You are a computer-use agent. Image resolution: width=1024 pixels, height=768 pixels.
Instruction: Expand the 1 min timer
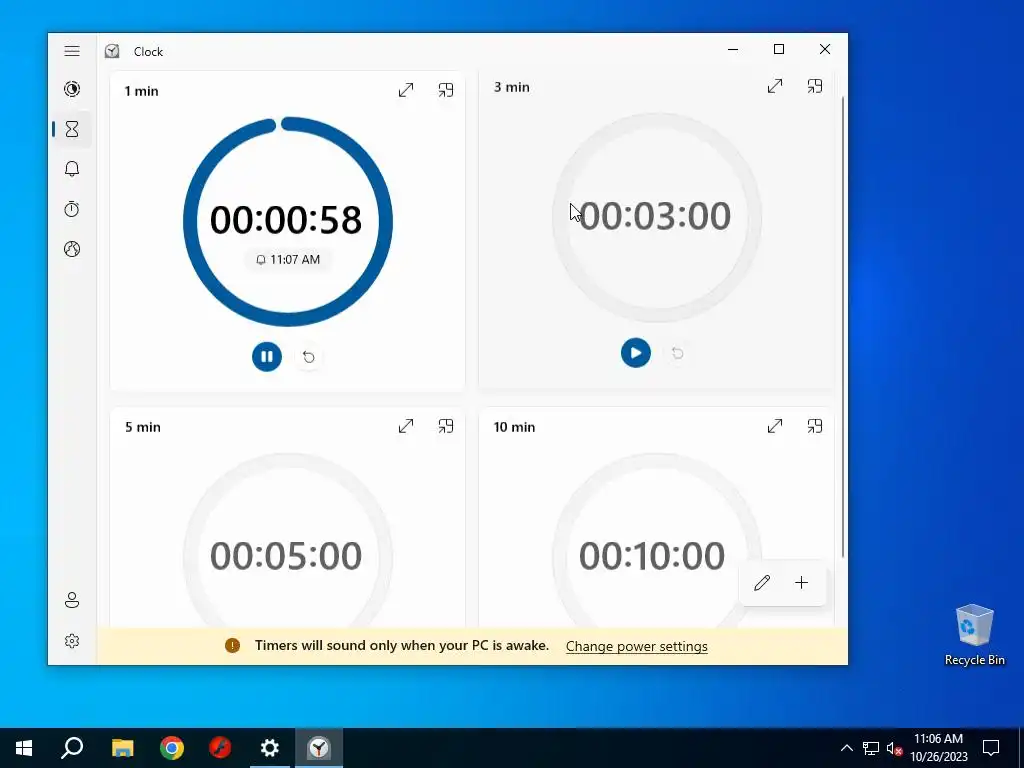(x=406, y=90)
